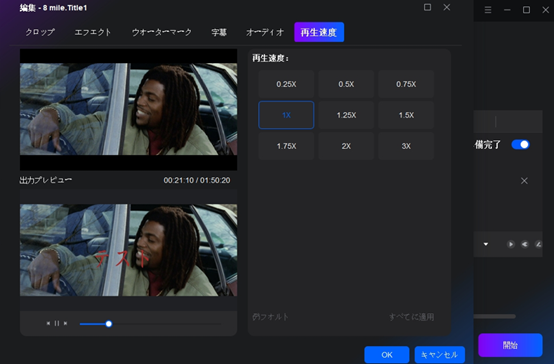This screenshot has width=554, height=364.
Task: Click the edit pencil icon in main window
Action: [538, 244]
